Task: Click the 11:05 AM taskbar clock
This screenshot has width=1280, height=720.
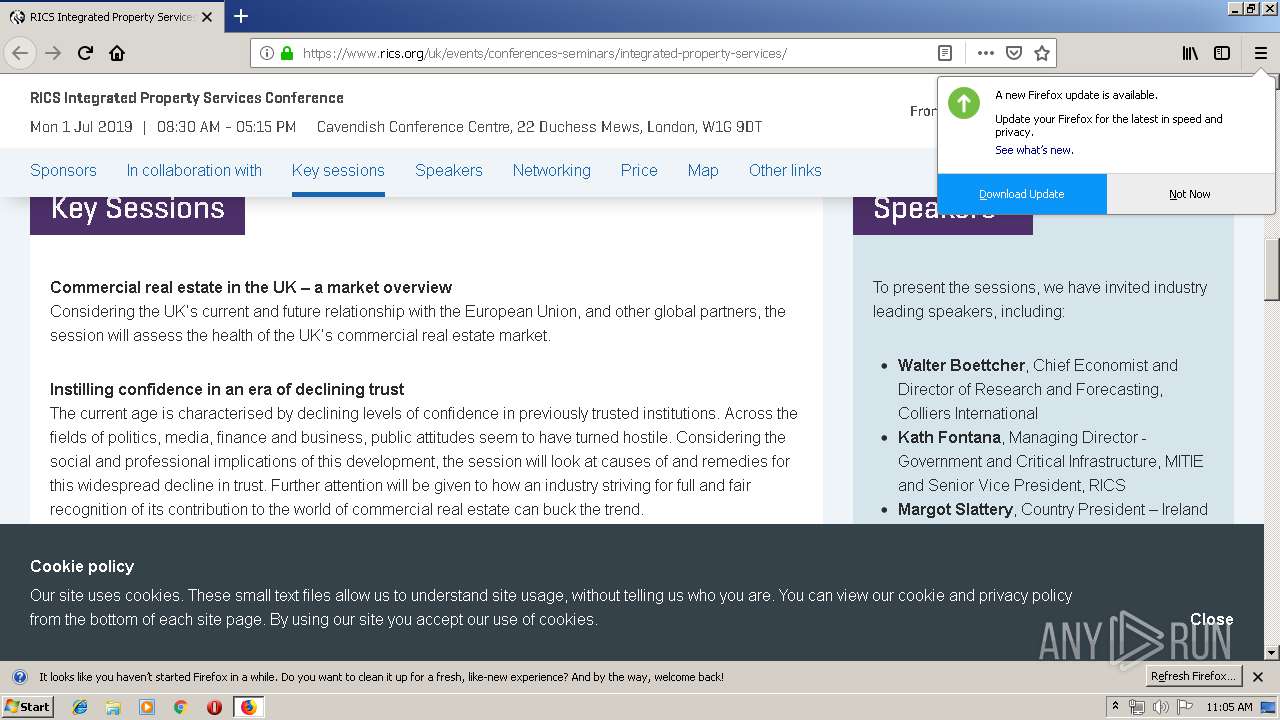Action: click(1229, 707)
